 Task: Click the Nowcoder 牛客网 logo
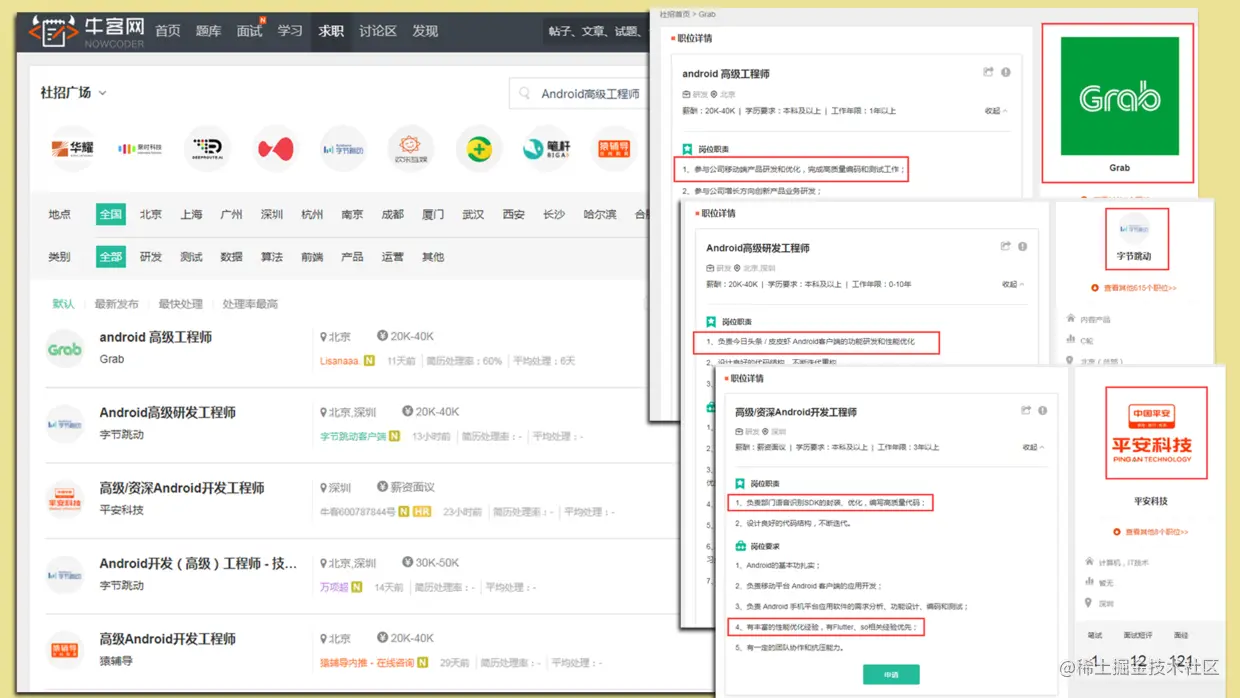(x=86, y=31)
